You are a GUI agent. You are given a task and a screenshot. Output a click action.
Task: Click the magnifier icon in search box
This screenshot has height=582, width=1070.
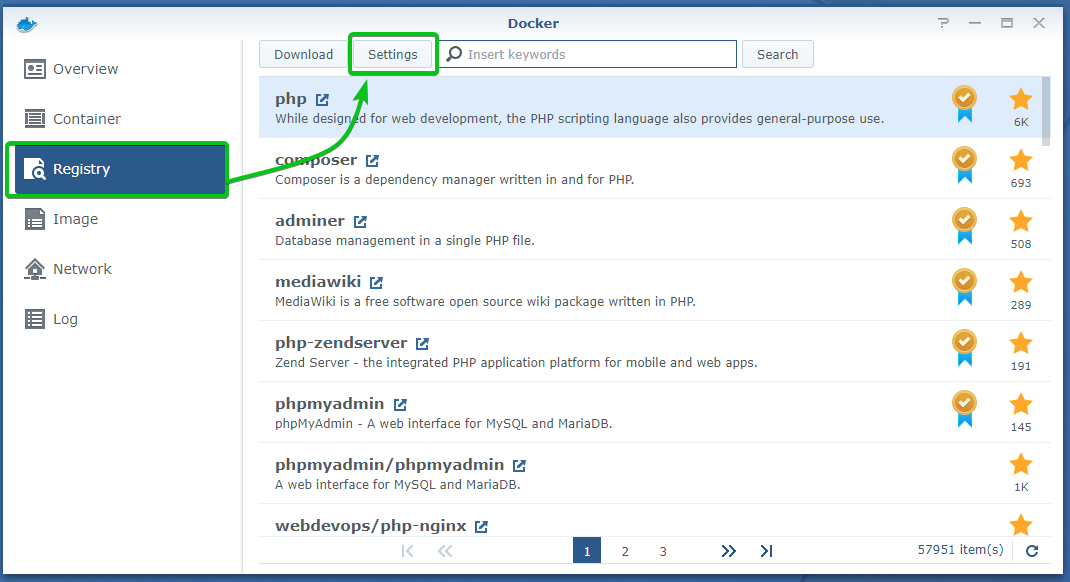(454, 54)
